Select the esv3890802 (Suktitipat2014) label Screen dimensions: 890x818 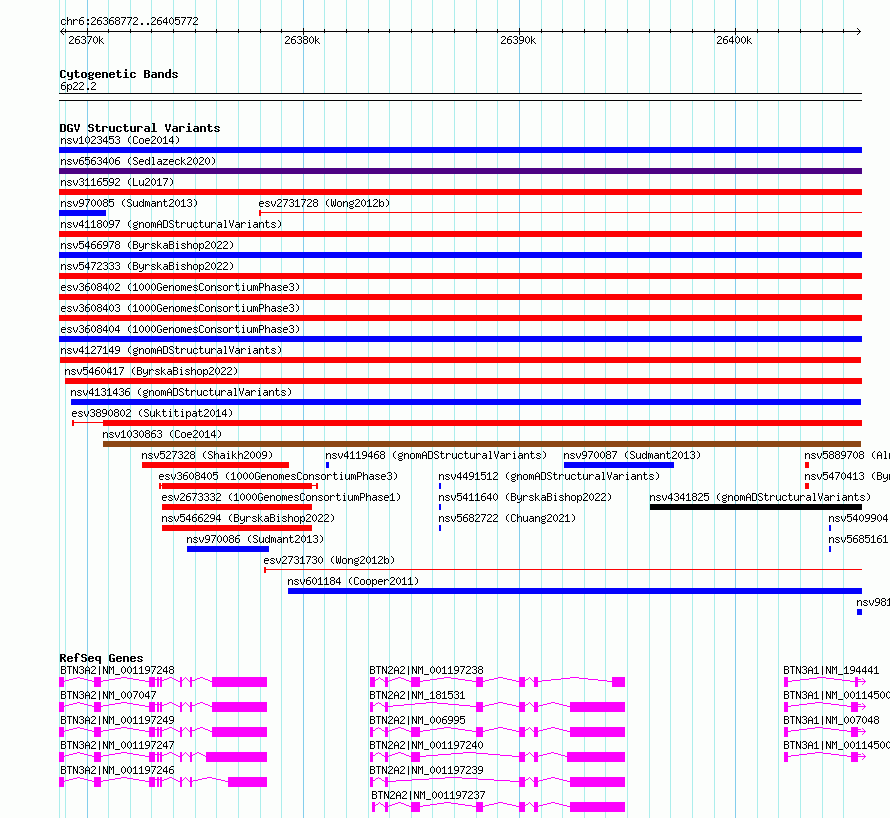click(152, 413)
